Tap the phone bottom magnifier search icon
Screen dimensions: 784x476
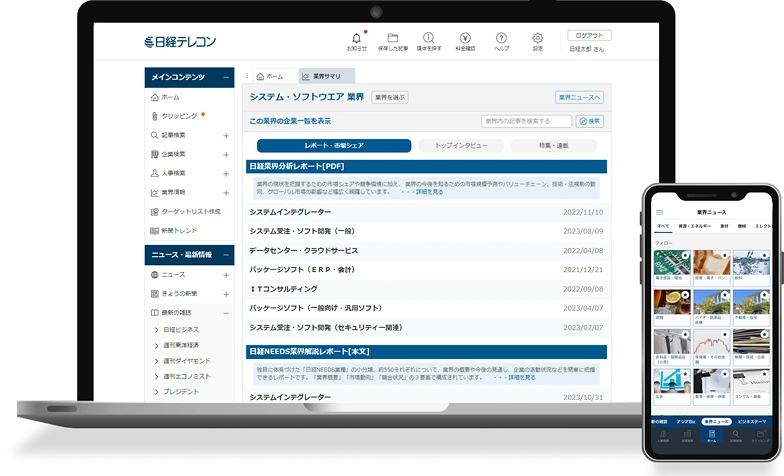[x=736, y=436]
